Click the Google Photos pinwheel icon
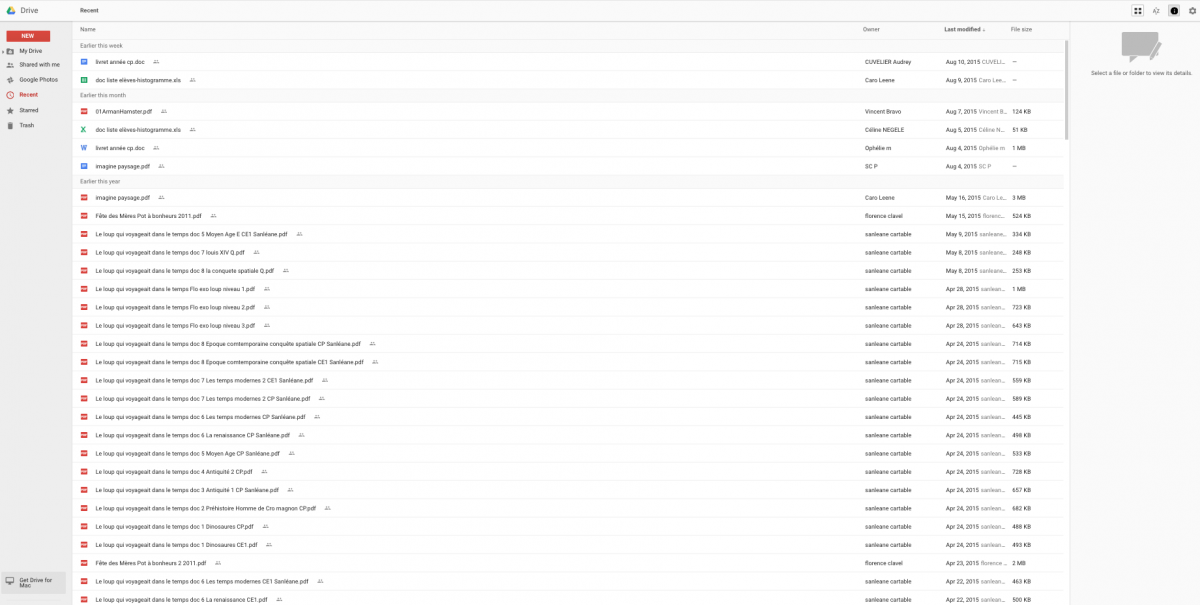The height and width of the screenshot is (605, 1200). coord(10,79)
